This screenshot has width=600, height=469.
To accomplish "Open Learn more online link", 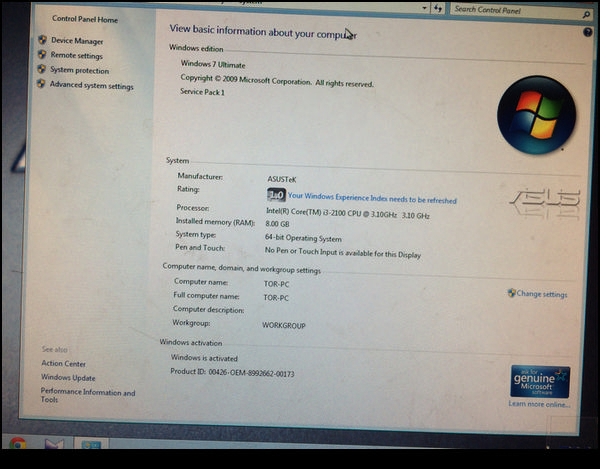I will (539, 404).
